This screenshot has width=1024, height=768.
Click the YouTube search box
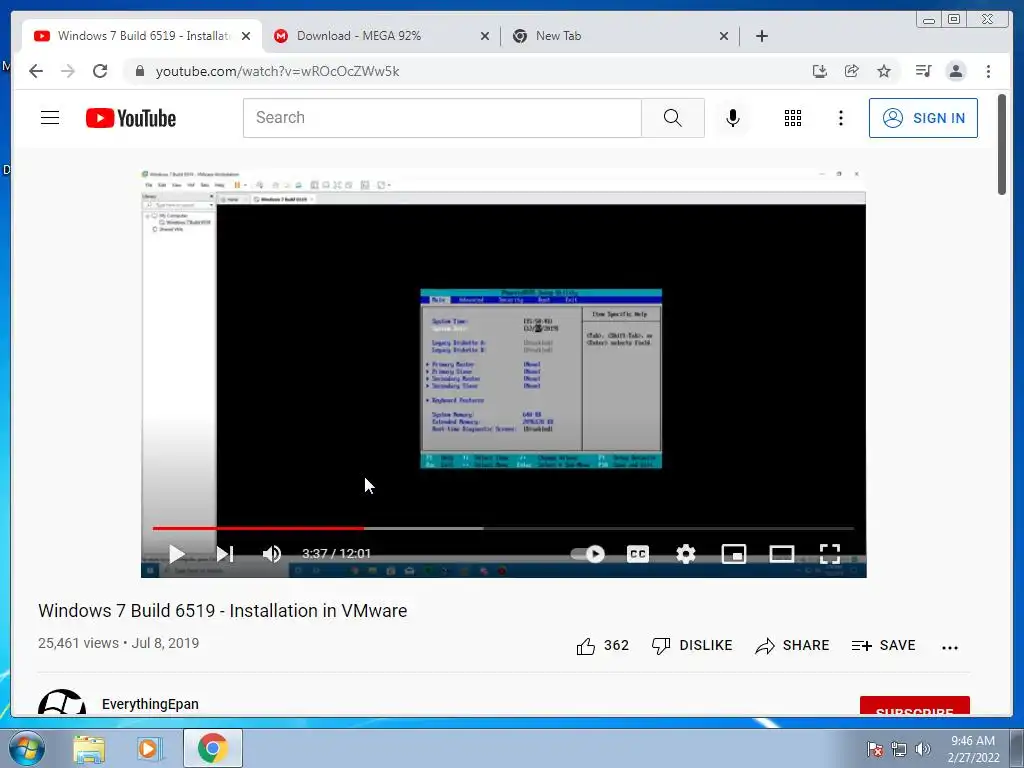pos(442,118)
